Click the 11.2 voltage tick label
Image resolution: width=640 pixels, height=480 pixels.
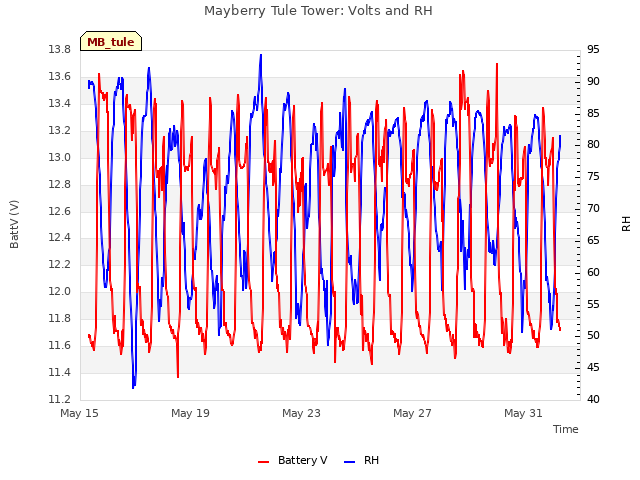coord(59,399)
